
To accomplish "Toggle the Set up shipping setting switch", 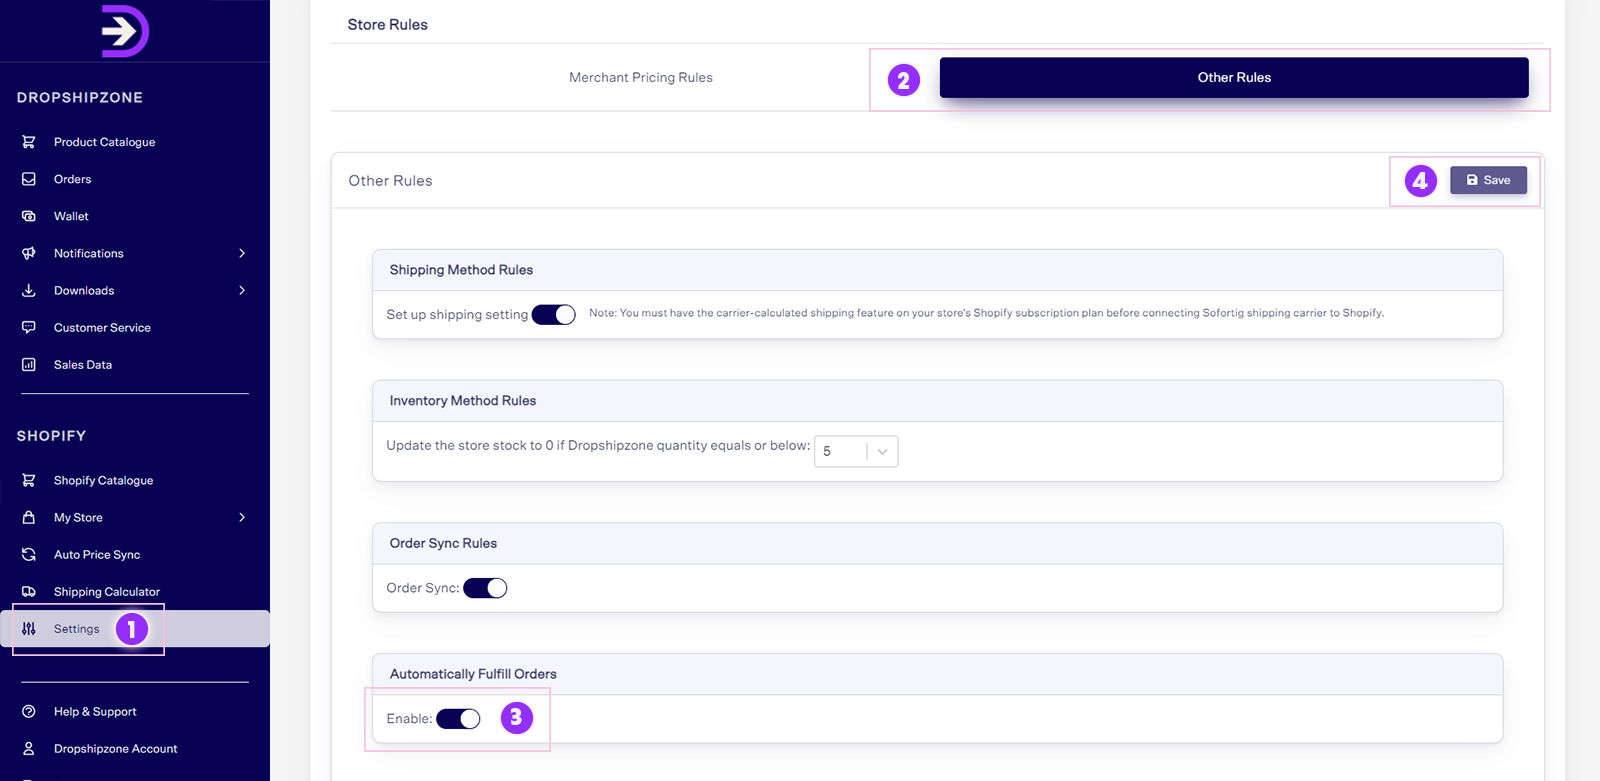I will pyautogui.click(x=553, y=314).
